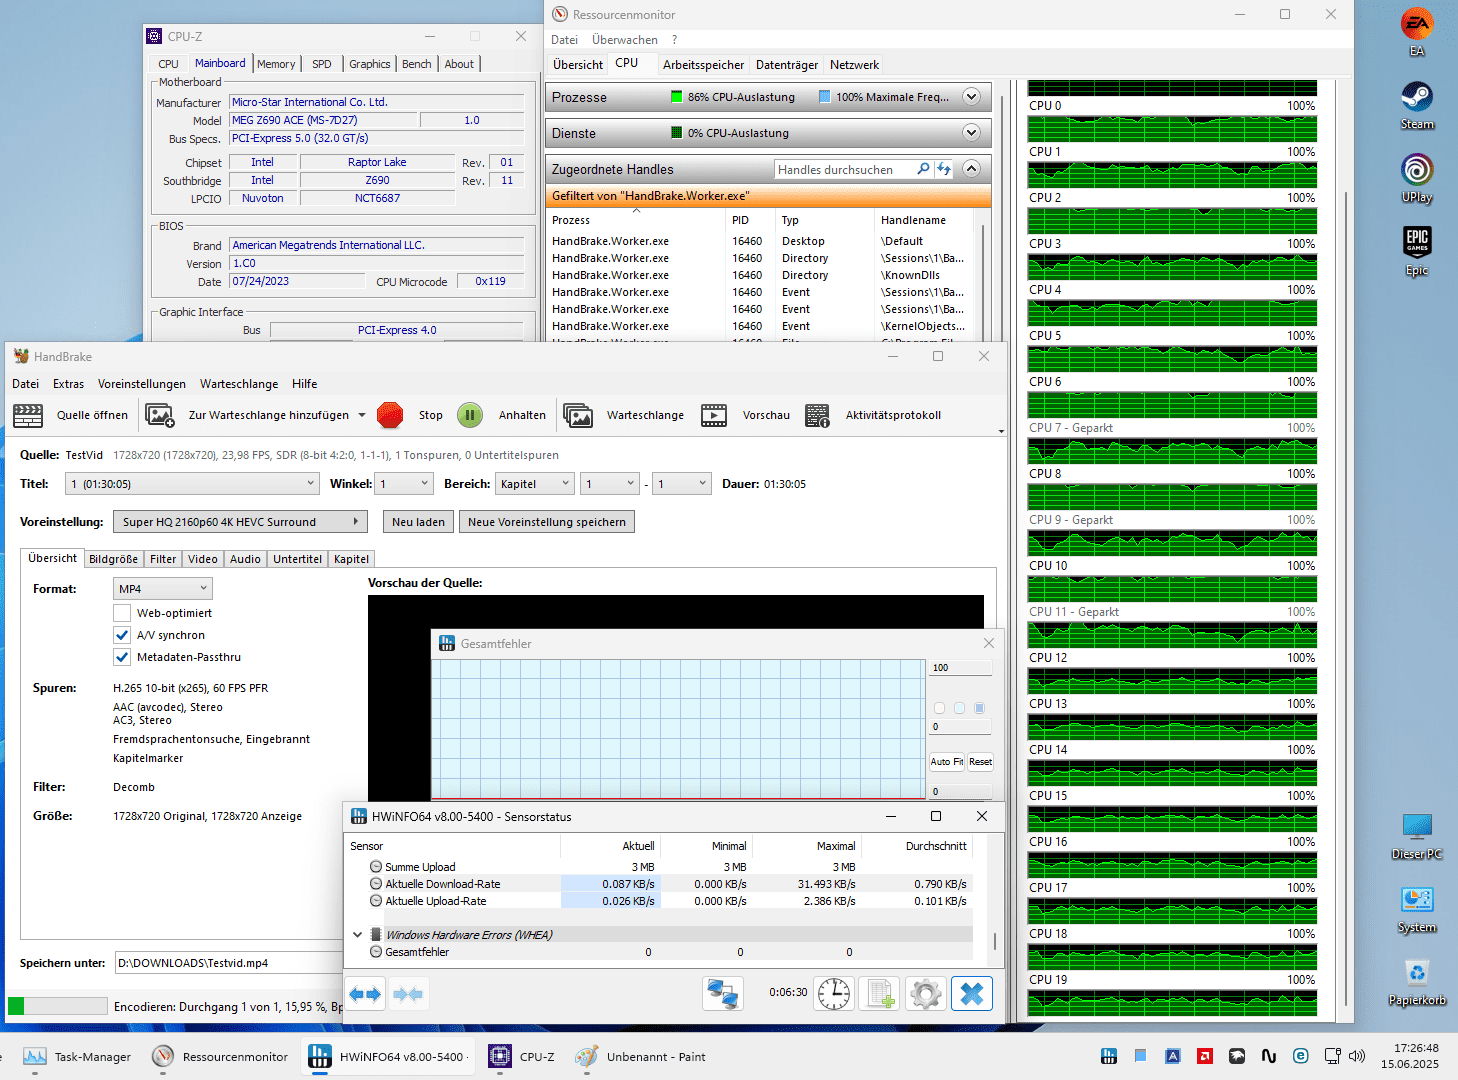
Task: Open the Voreinstellung Super HQ preset dropdown
Action: pyautogui.click(x=240, y=522)
